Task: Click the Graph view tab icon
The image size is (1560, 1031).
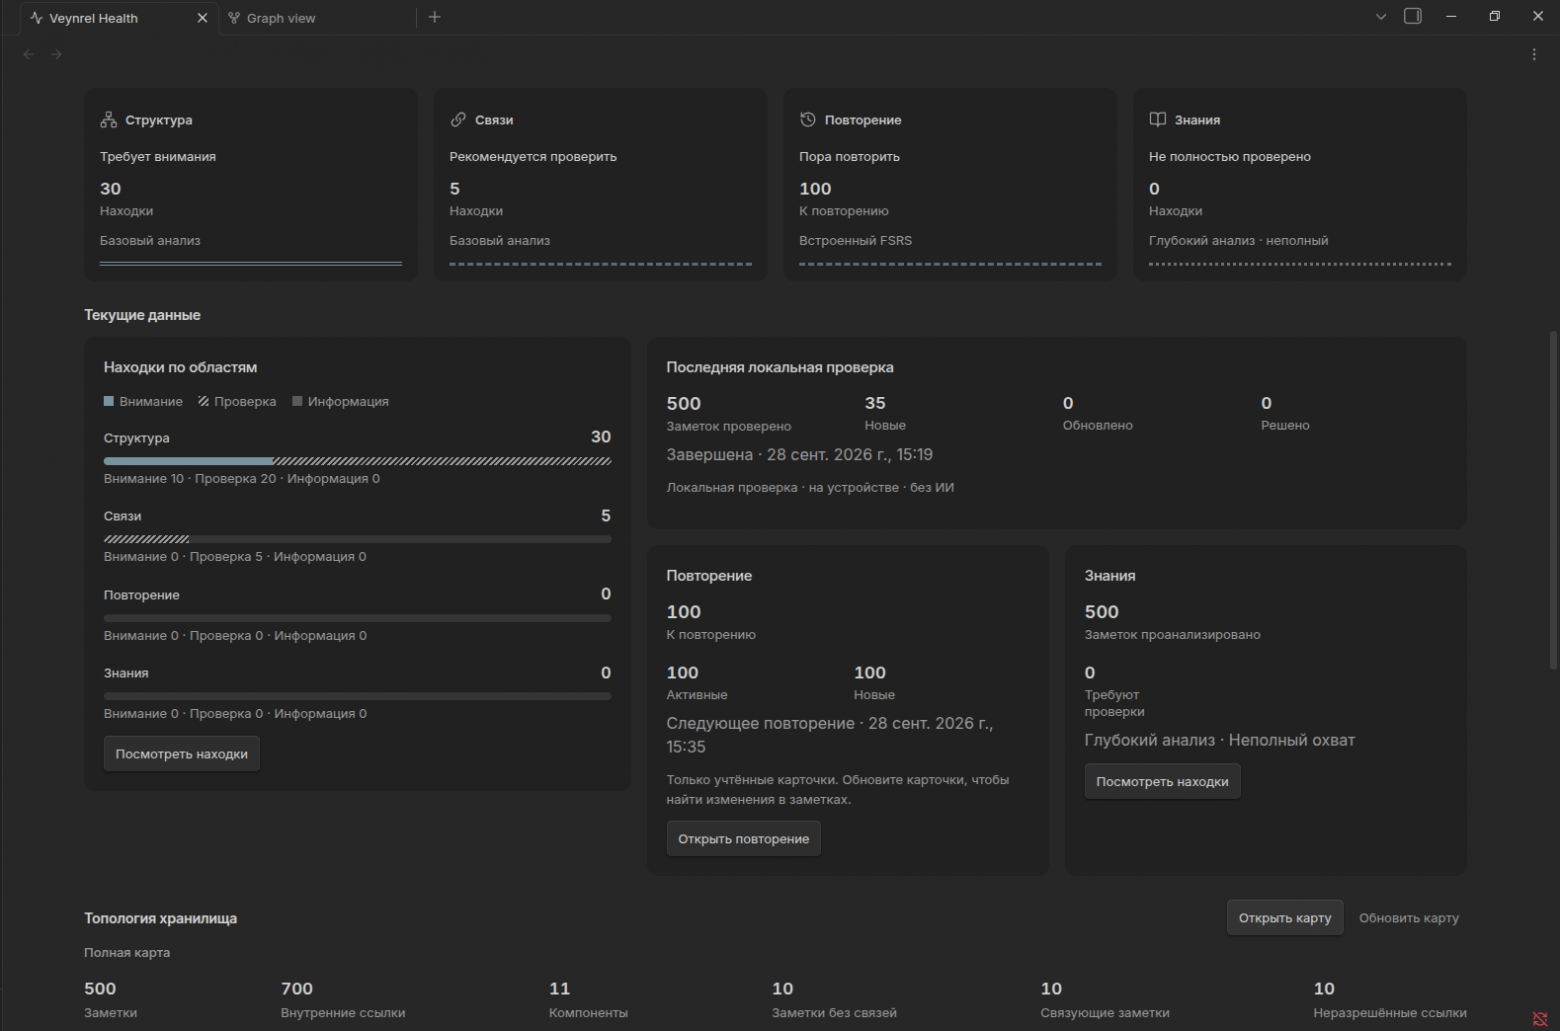Action: tap(234, 18)
